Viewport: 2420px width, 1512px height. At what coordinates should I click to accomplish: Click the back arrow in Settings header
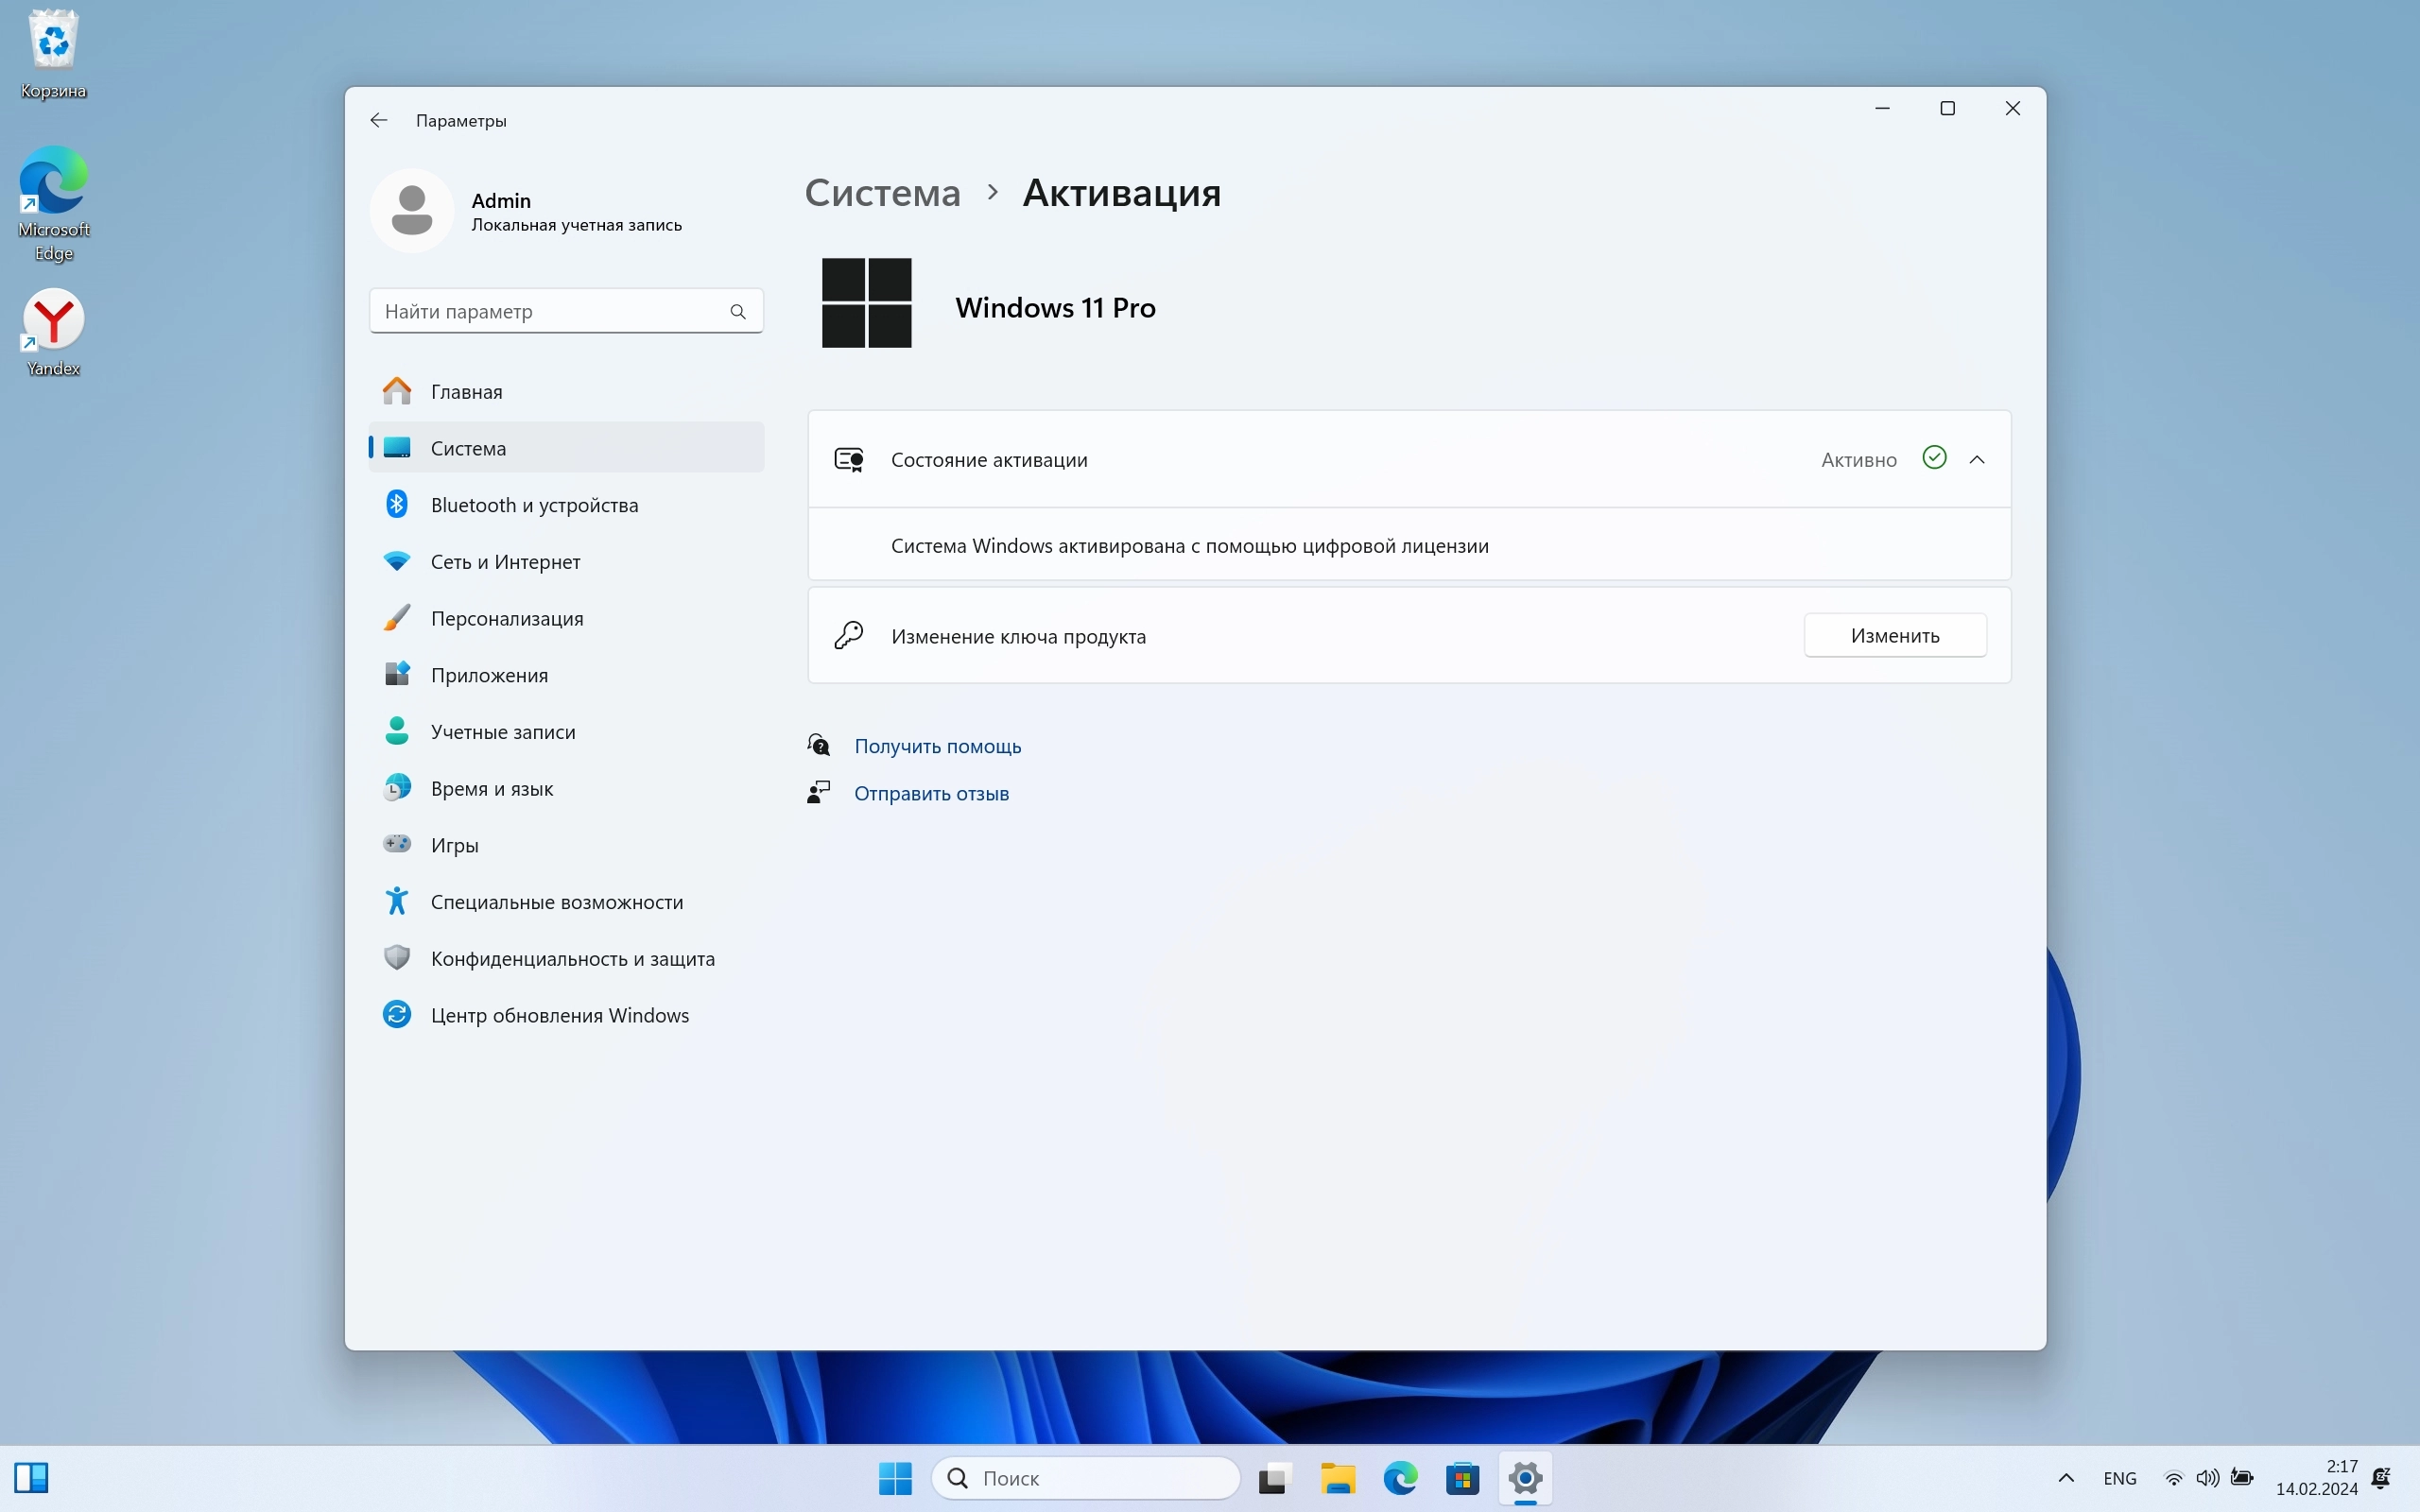[378, 120]
